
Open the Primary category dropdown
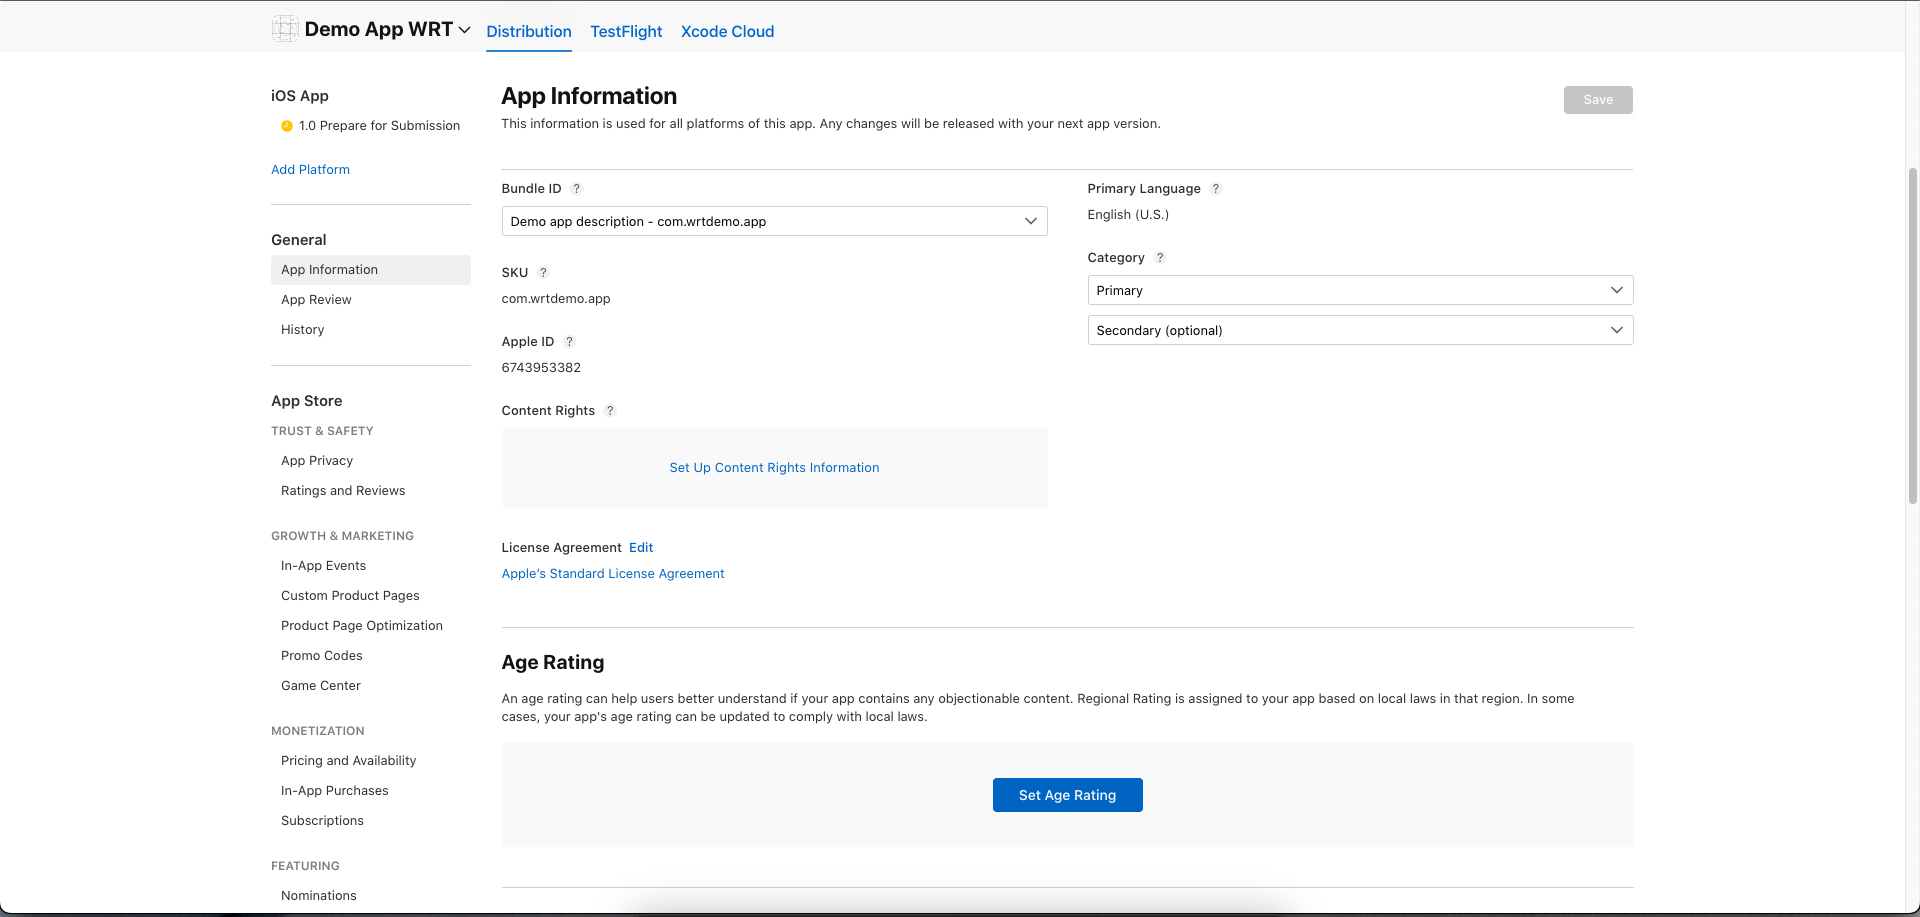pyautogui.click(x=1360, y=290)
